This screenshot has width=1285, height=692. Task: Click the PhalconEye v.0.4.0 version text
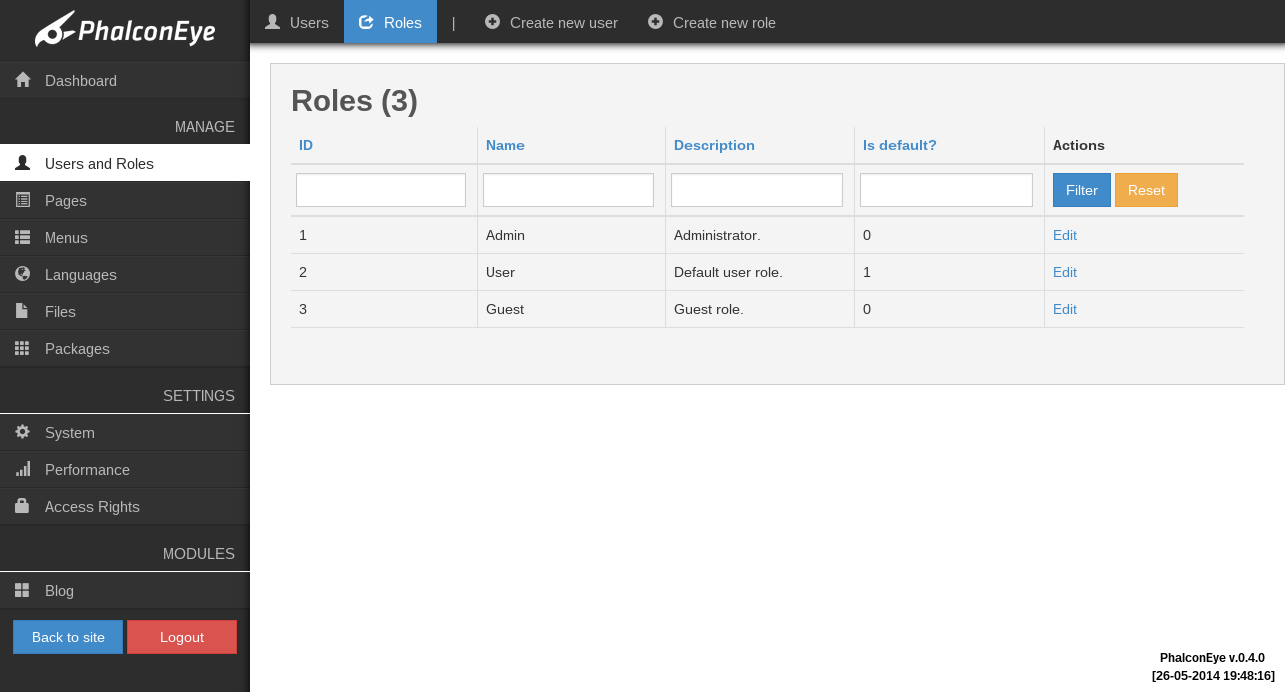tap(1212, 658)
